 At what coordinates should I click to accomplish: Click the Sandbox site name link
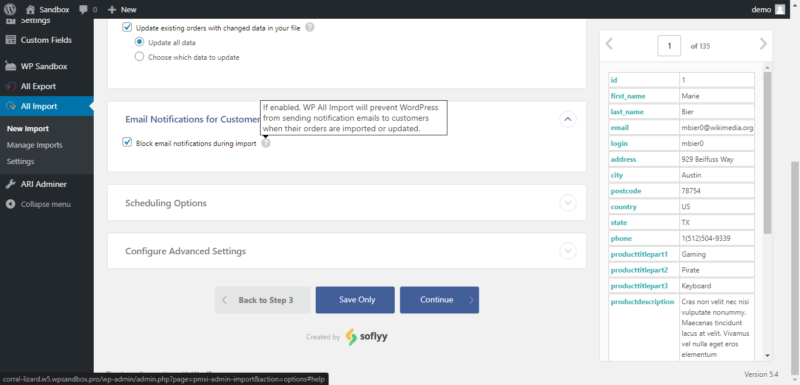(54, 9)
